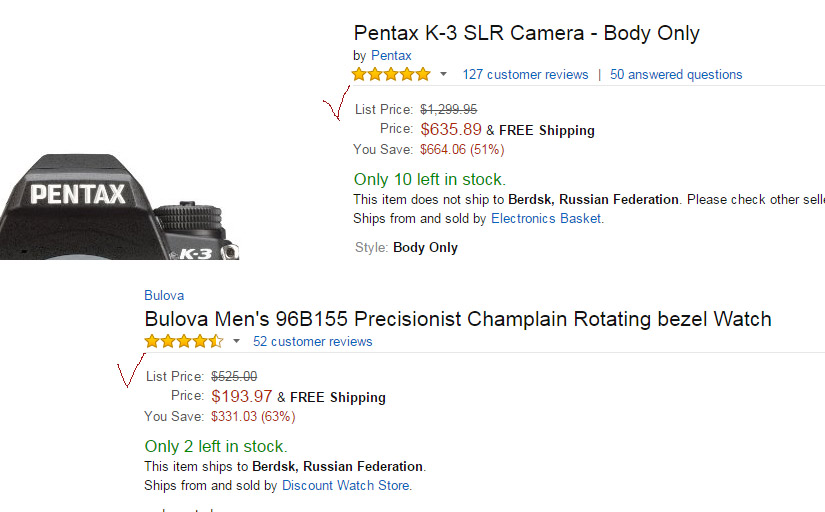Click the Only 10 left in stock text
825x512 pixels.
pyautogui.click(x=429, y=179)
